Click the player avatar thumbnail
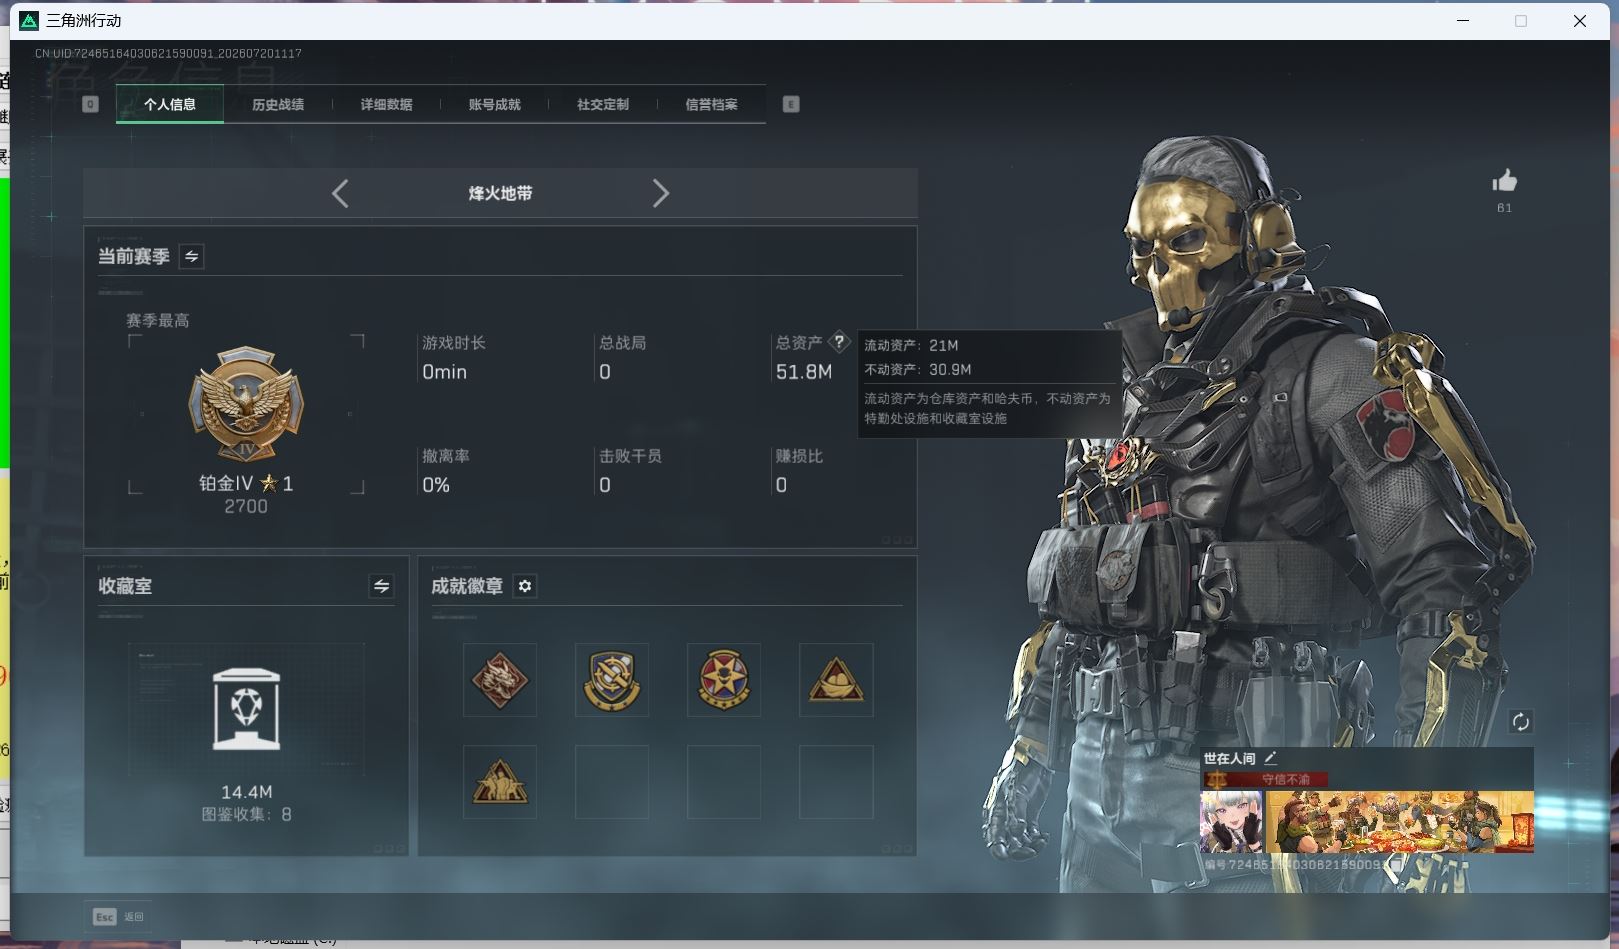This screenshot has height=949, width=1619. click(x=1232, y=822)
